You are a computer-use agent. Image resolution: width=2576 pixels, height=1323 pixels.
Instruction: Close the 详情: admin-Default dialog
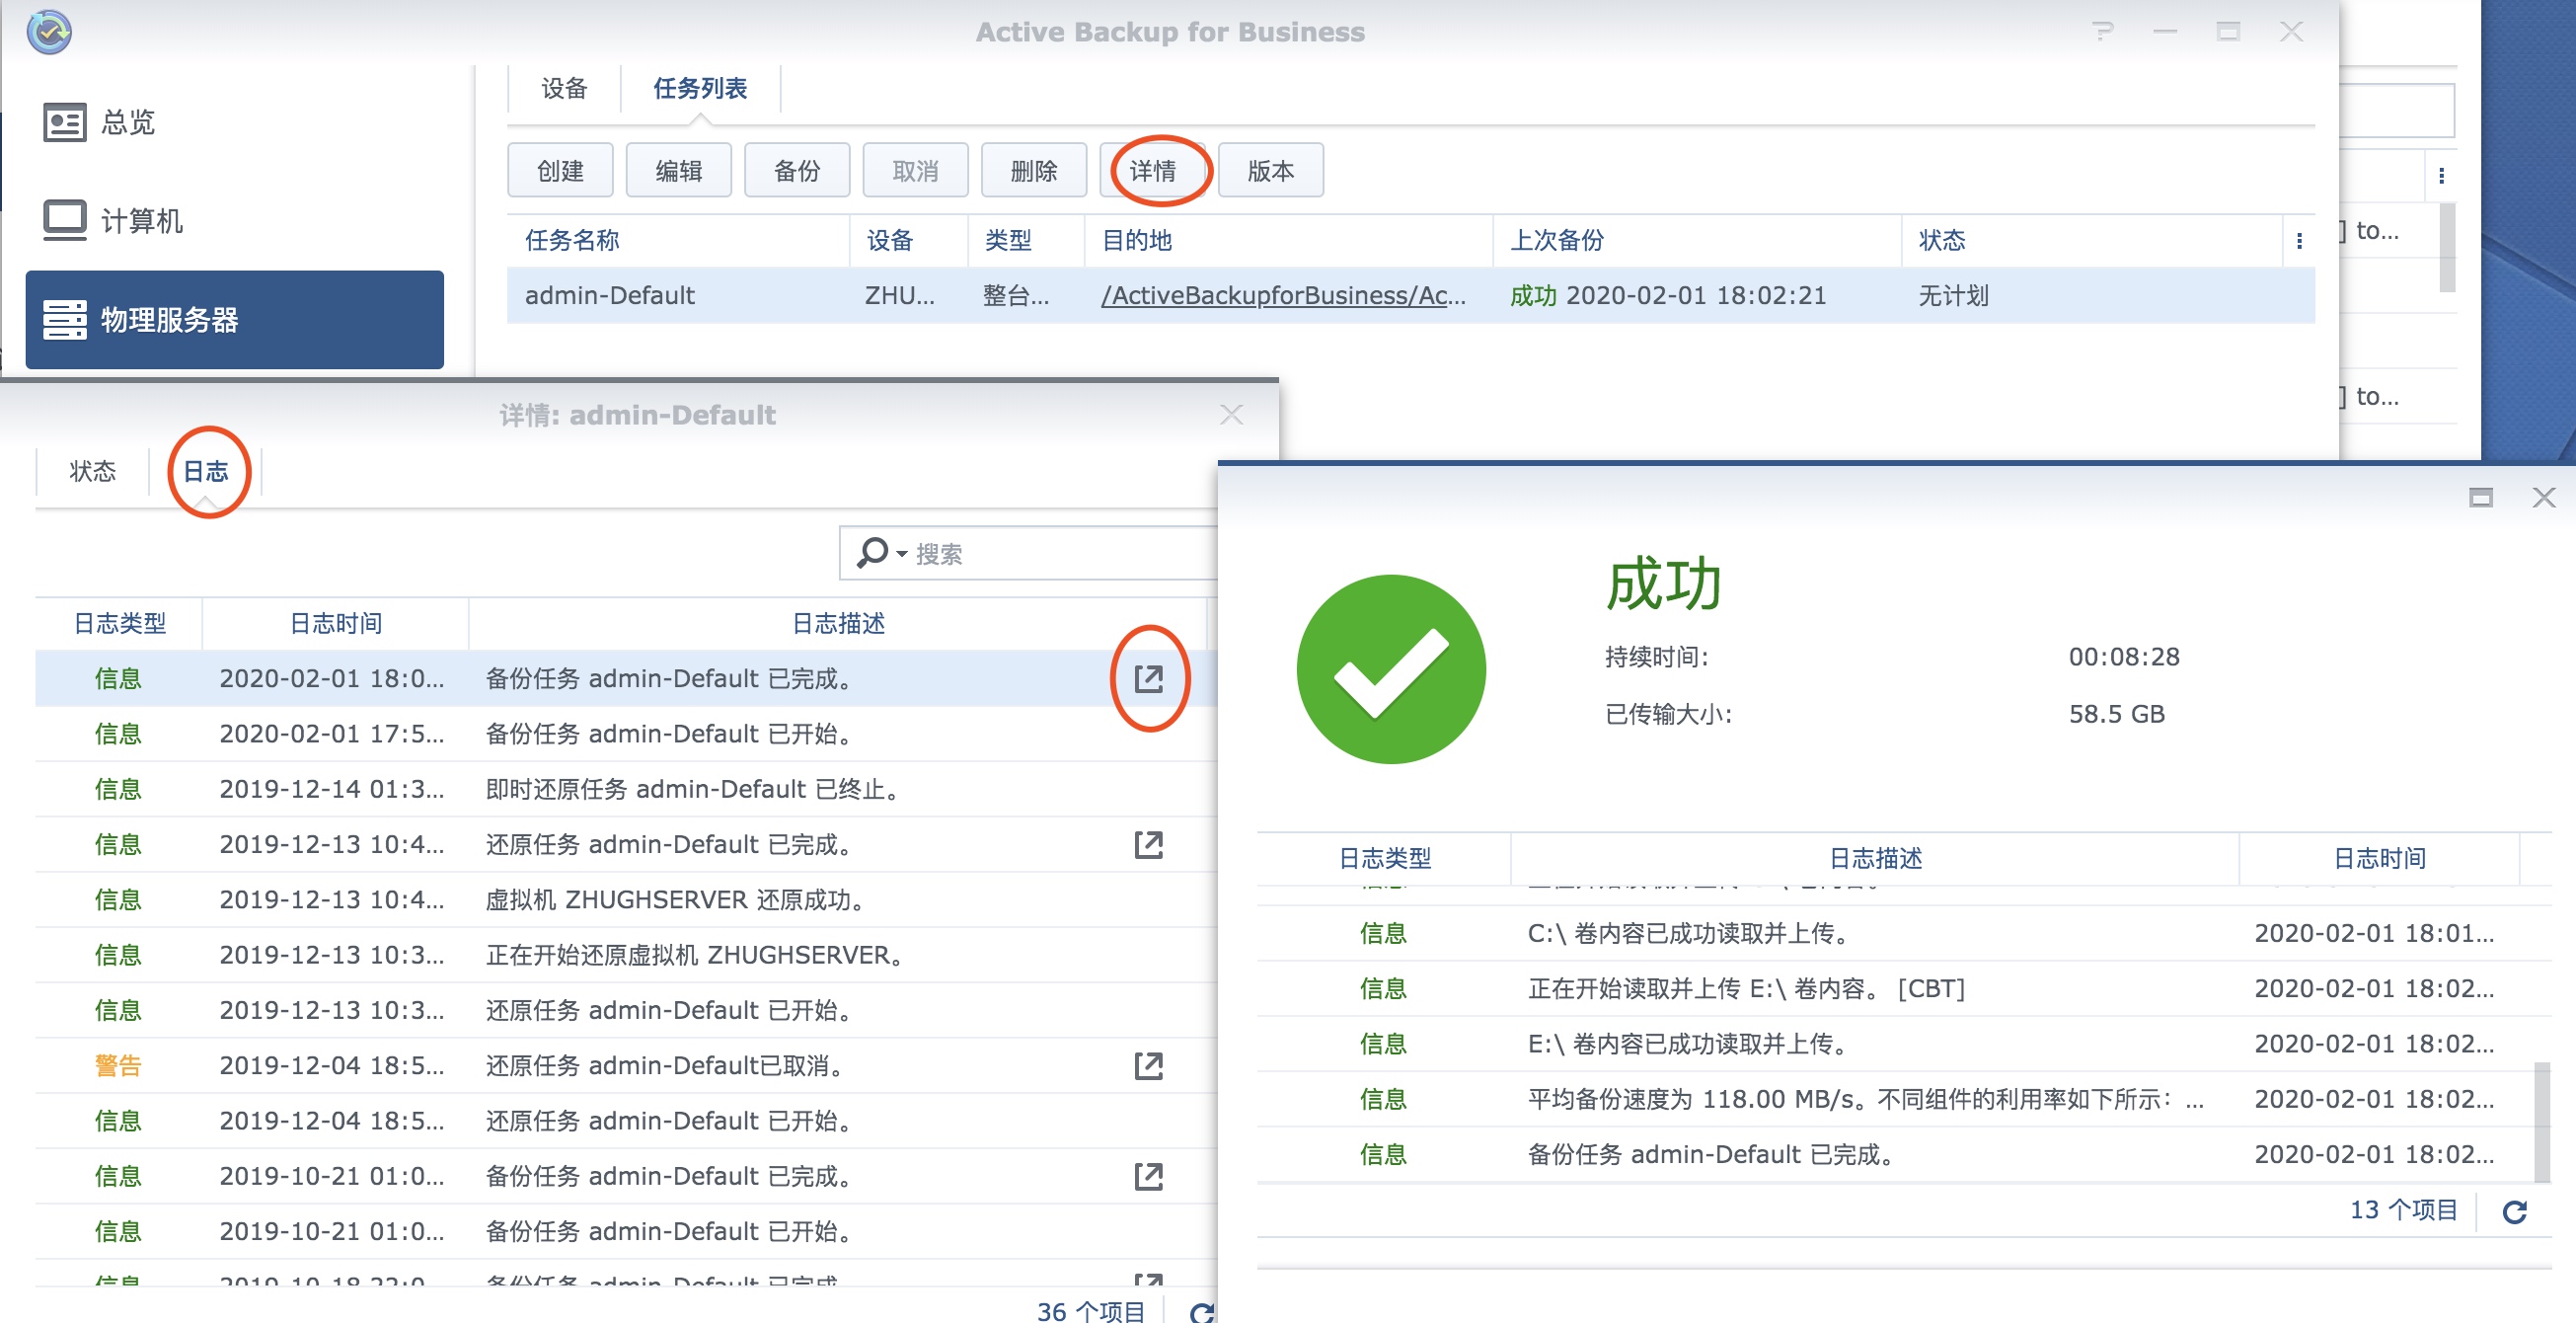coord(1232,415)
